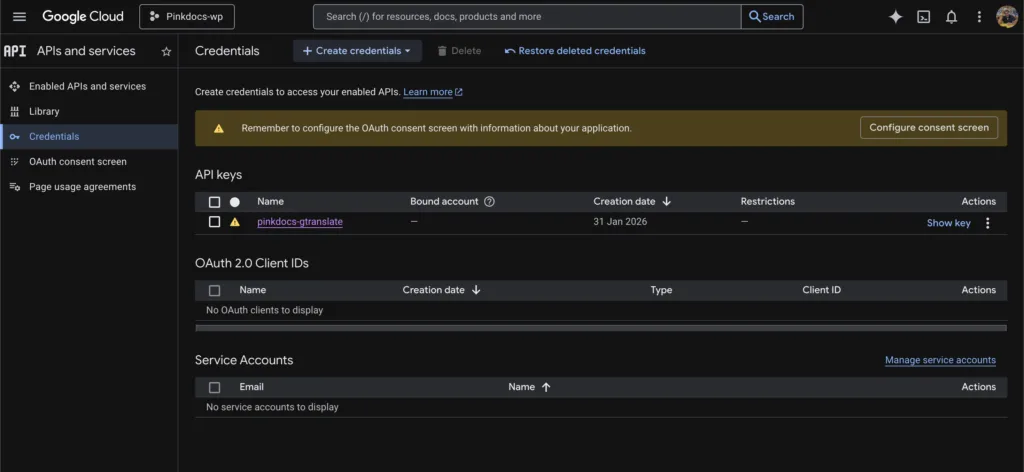This screenshot has height=472, width=1024.
Task: Sort API keys by Creation date
Action: point(632,201)
